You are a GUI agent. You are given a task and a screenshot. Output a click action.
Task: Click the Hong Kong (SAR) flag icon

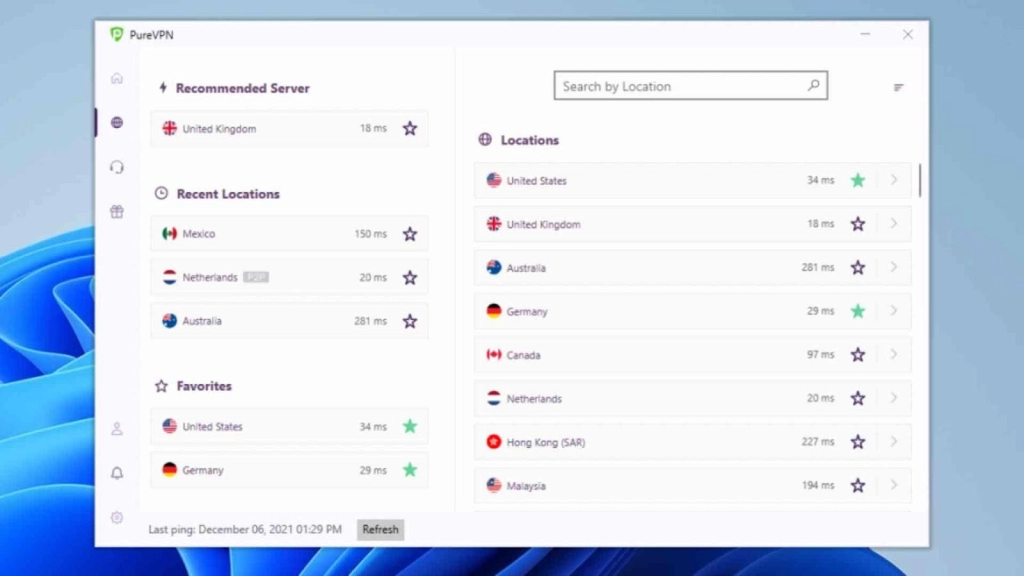pos(494,442)
